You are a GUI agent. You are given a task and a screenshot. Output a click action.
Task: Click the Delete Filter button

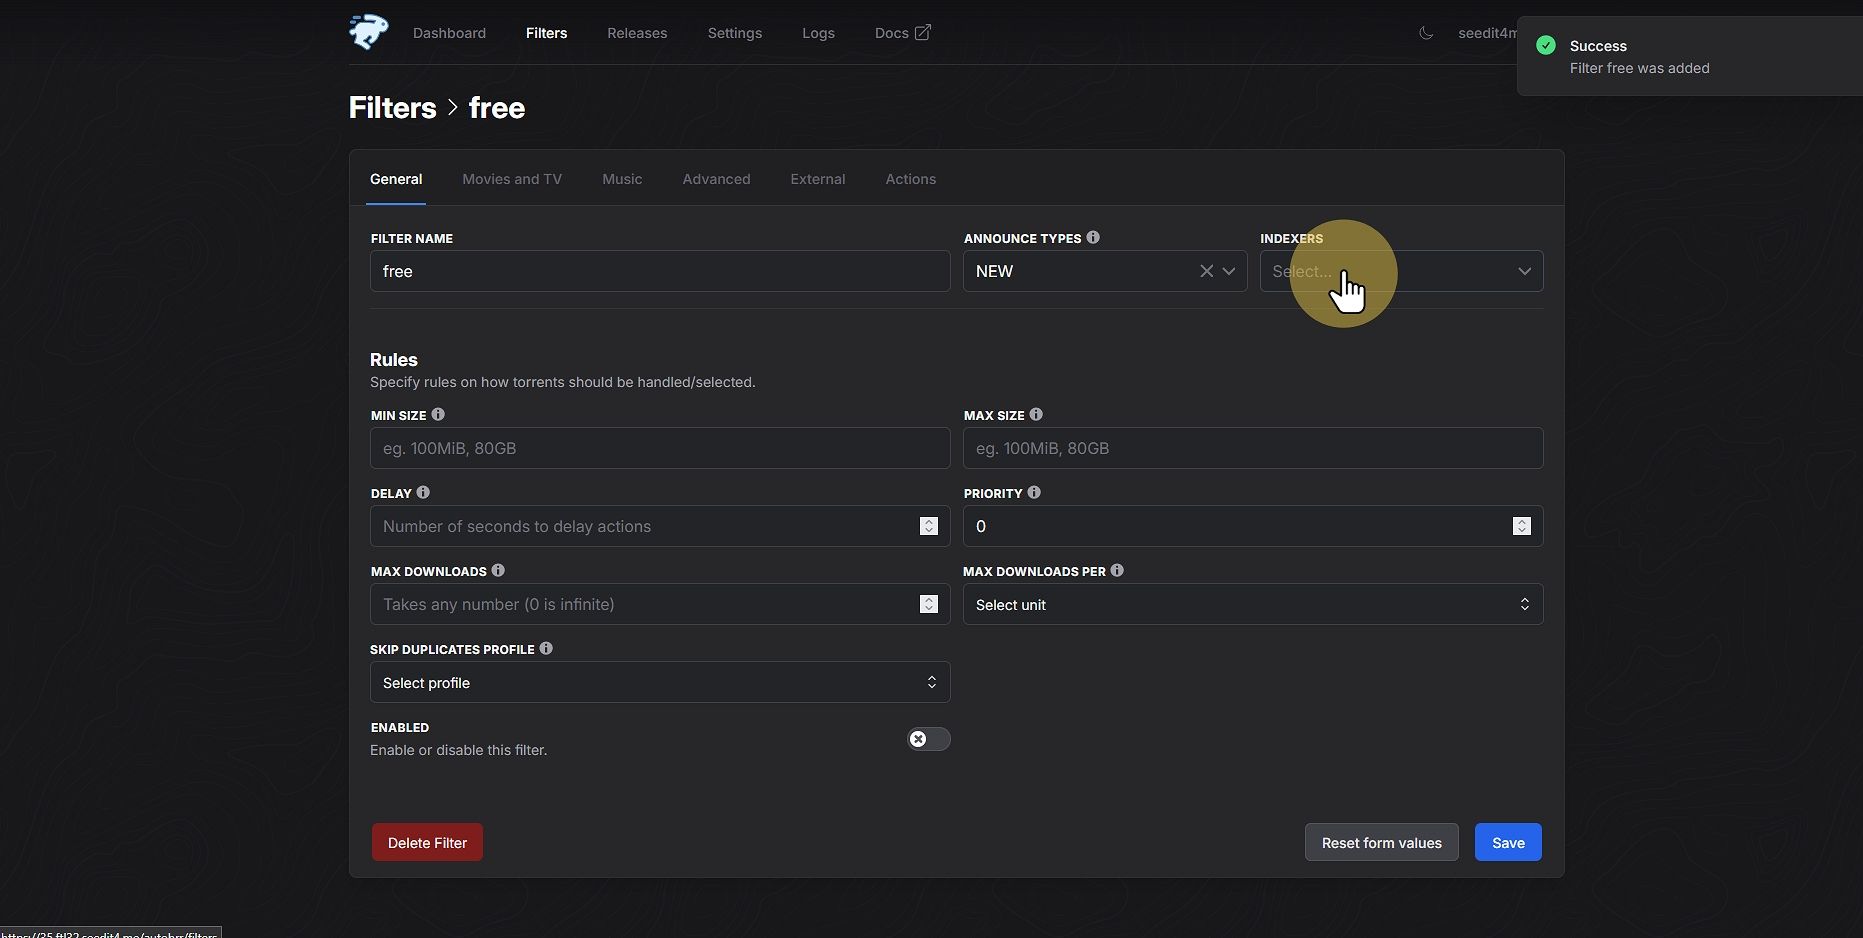[427, 843]
